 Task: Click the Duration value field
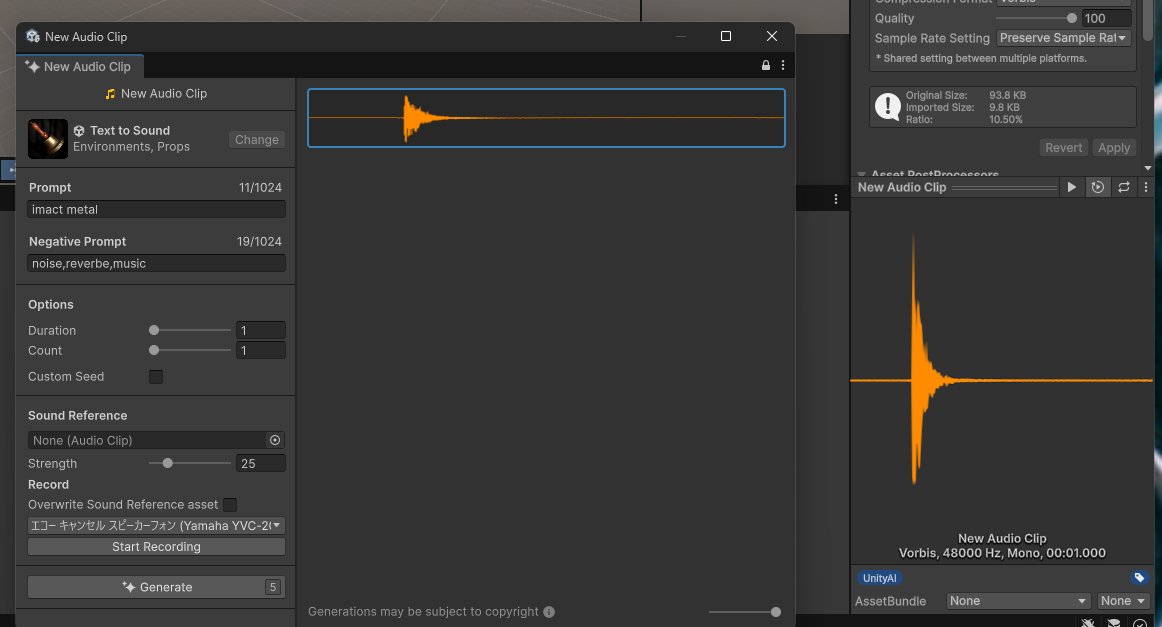[260, 331]
